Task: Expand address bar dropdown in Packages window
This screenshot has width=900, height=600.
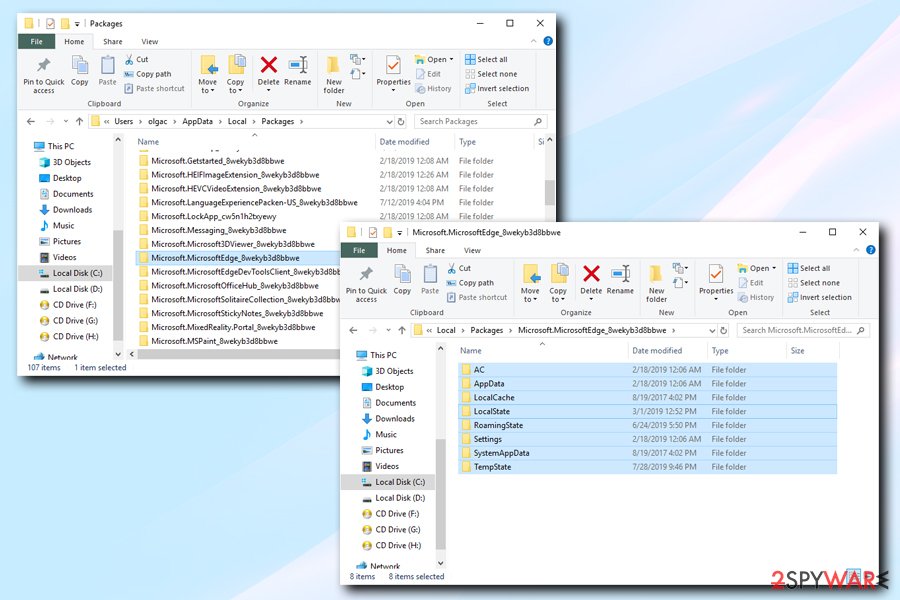Action: click(x=390, y=122)
